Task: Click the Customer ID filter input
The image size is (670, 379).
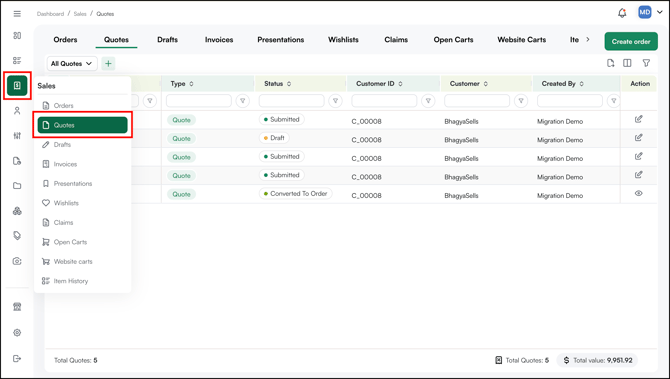Action: [x=384, y=101]
